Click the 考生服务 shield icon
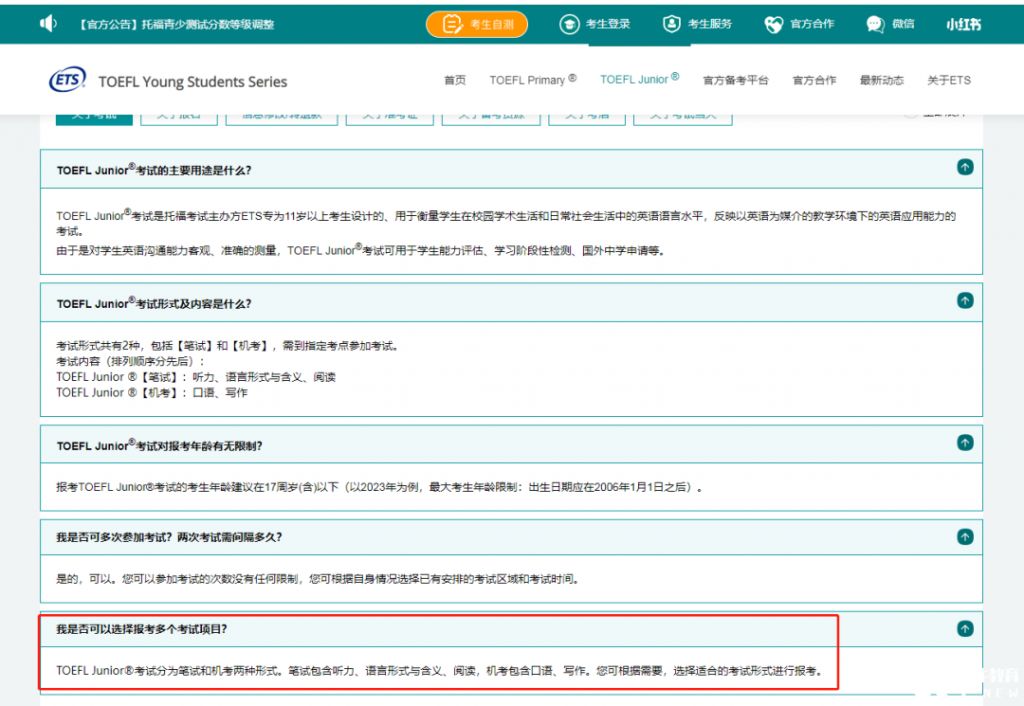This screenshot has width=1024, height=706. point(671,24)
